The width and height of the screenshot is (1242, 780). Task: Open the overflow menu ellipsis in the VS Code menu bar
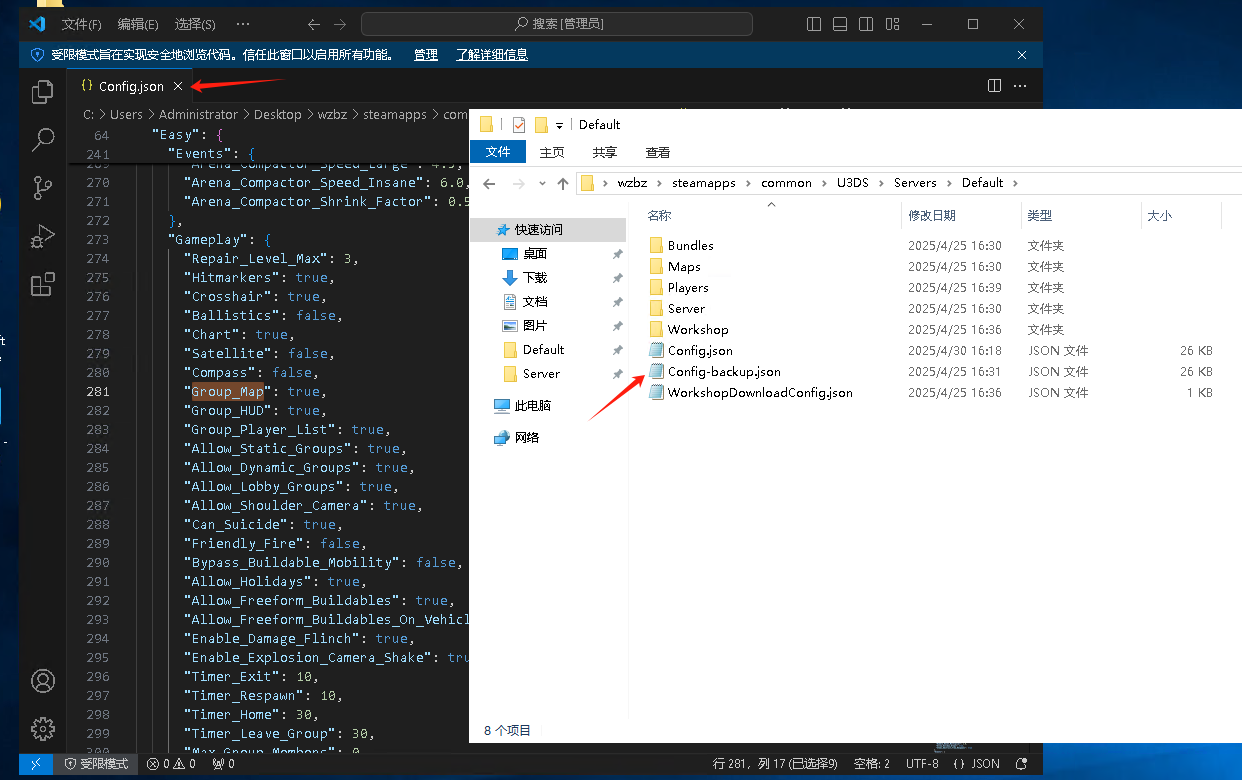click(x=243, y=23)
